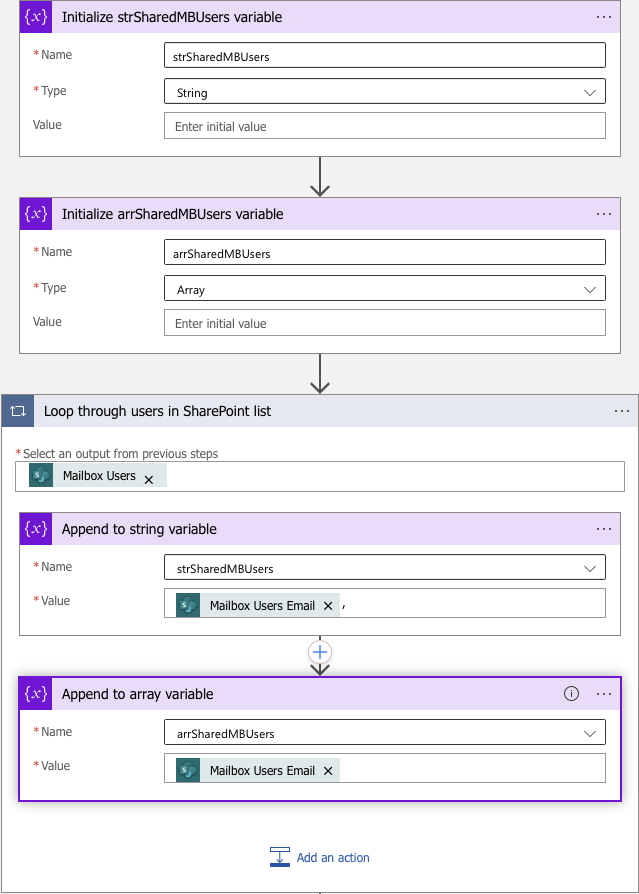Click the Name field containing strSharedMBUsers
Image resolution: width=639 pixels, height=894 pixels.
(385, 54)
